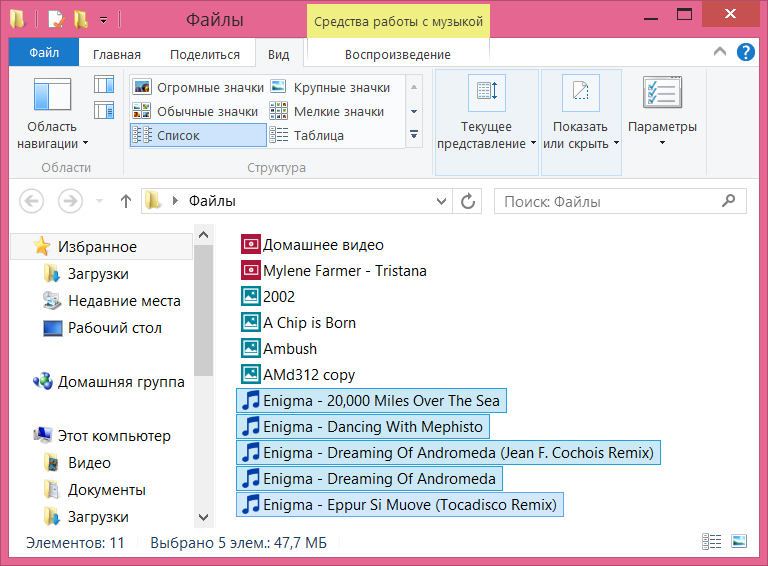
Task: Switch to the Воспроизведение tab
Action: click(x=397, y=54)
